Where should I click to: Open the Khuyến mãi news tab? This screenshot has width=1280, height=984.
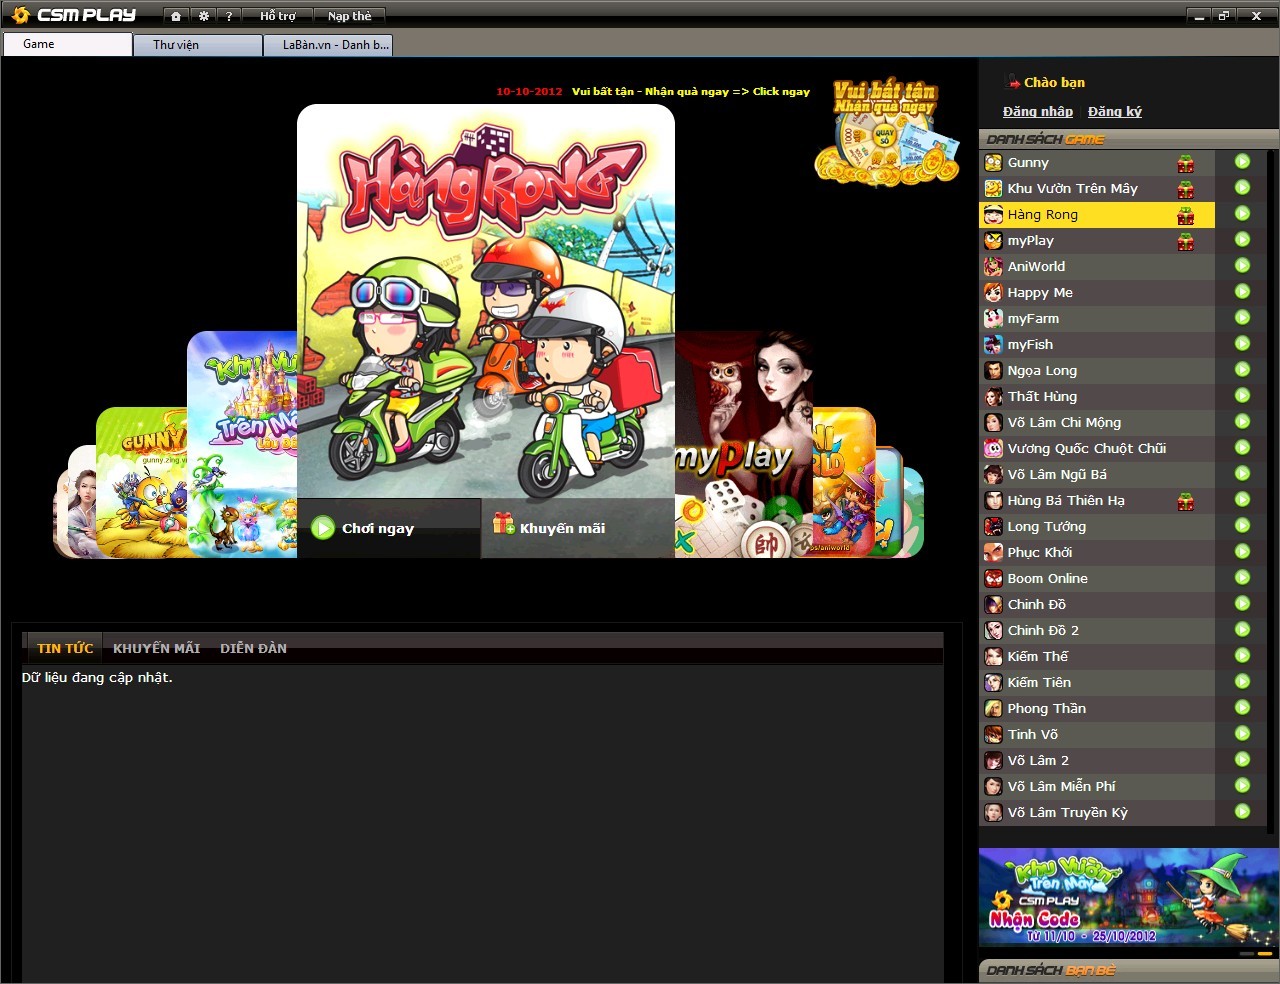tap(156, 648)
